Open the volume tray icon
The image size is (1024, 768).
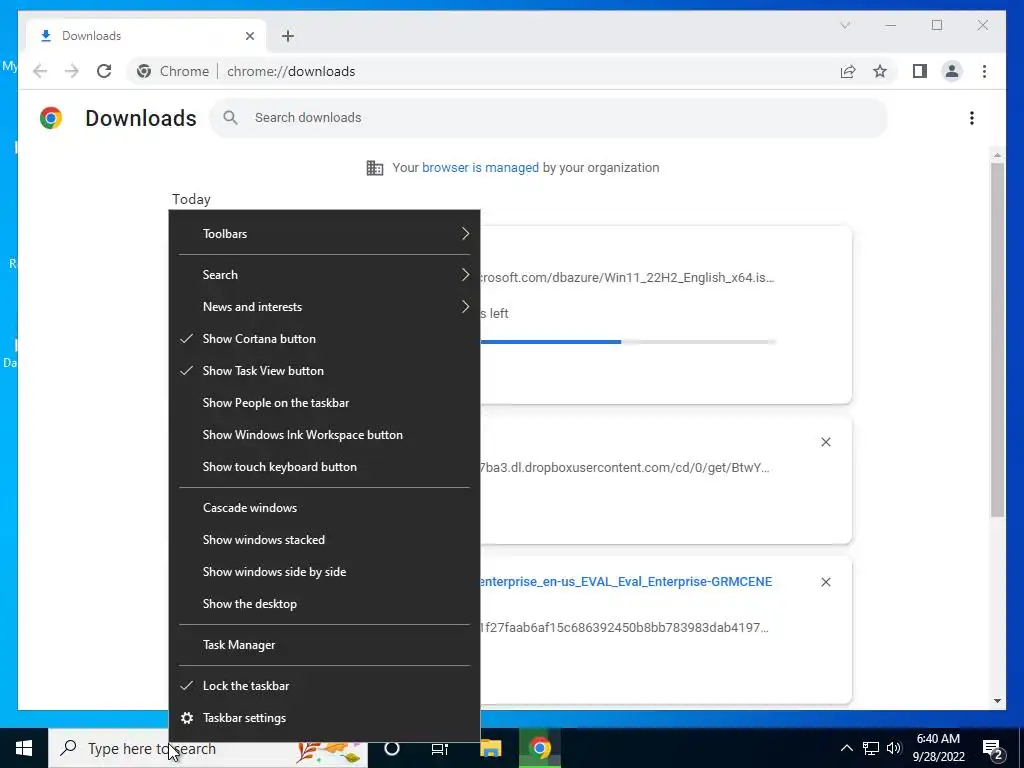[894, 748]
